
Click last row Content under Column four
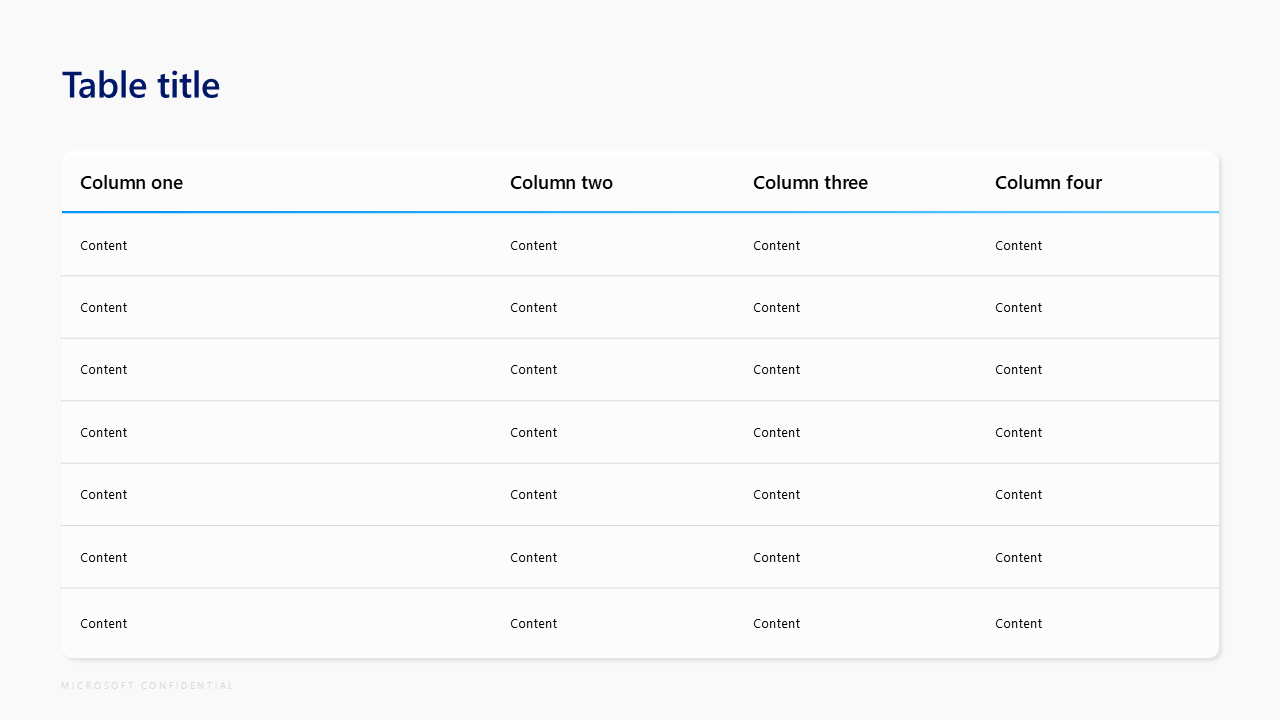coord(1018,624)
